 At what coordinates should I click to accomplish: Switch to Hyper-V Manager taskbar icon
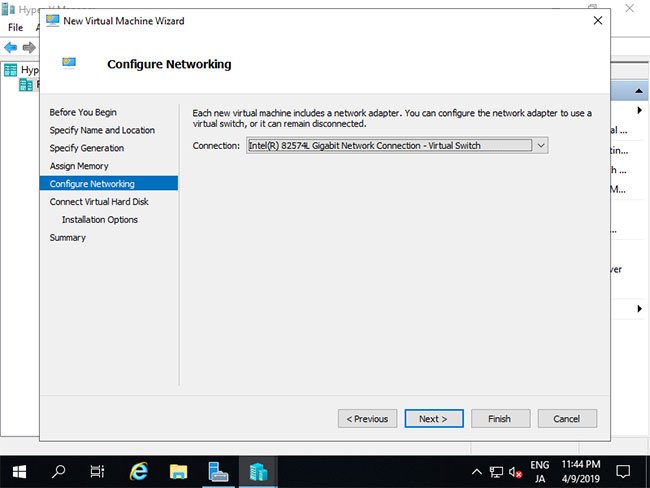pos(258,472)
